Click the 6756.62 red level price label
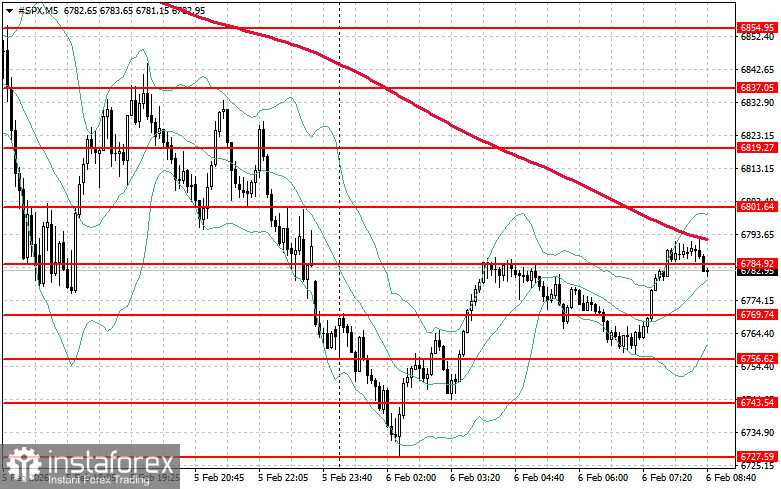The image size is (781, 489). 757,359
